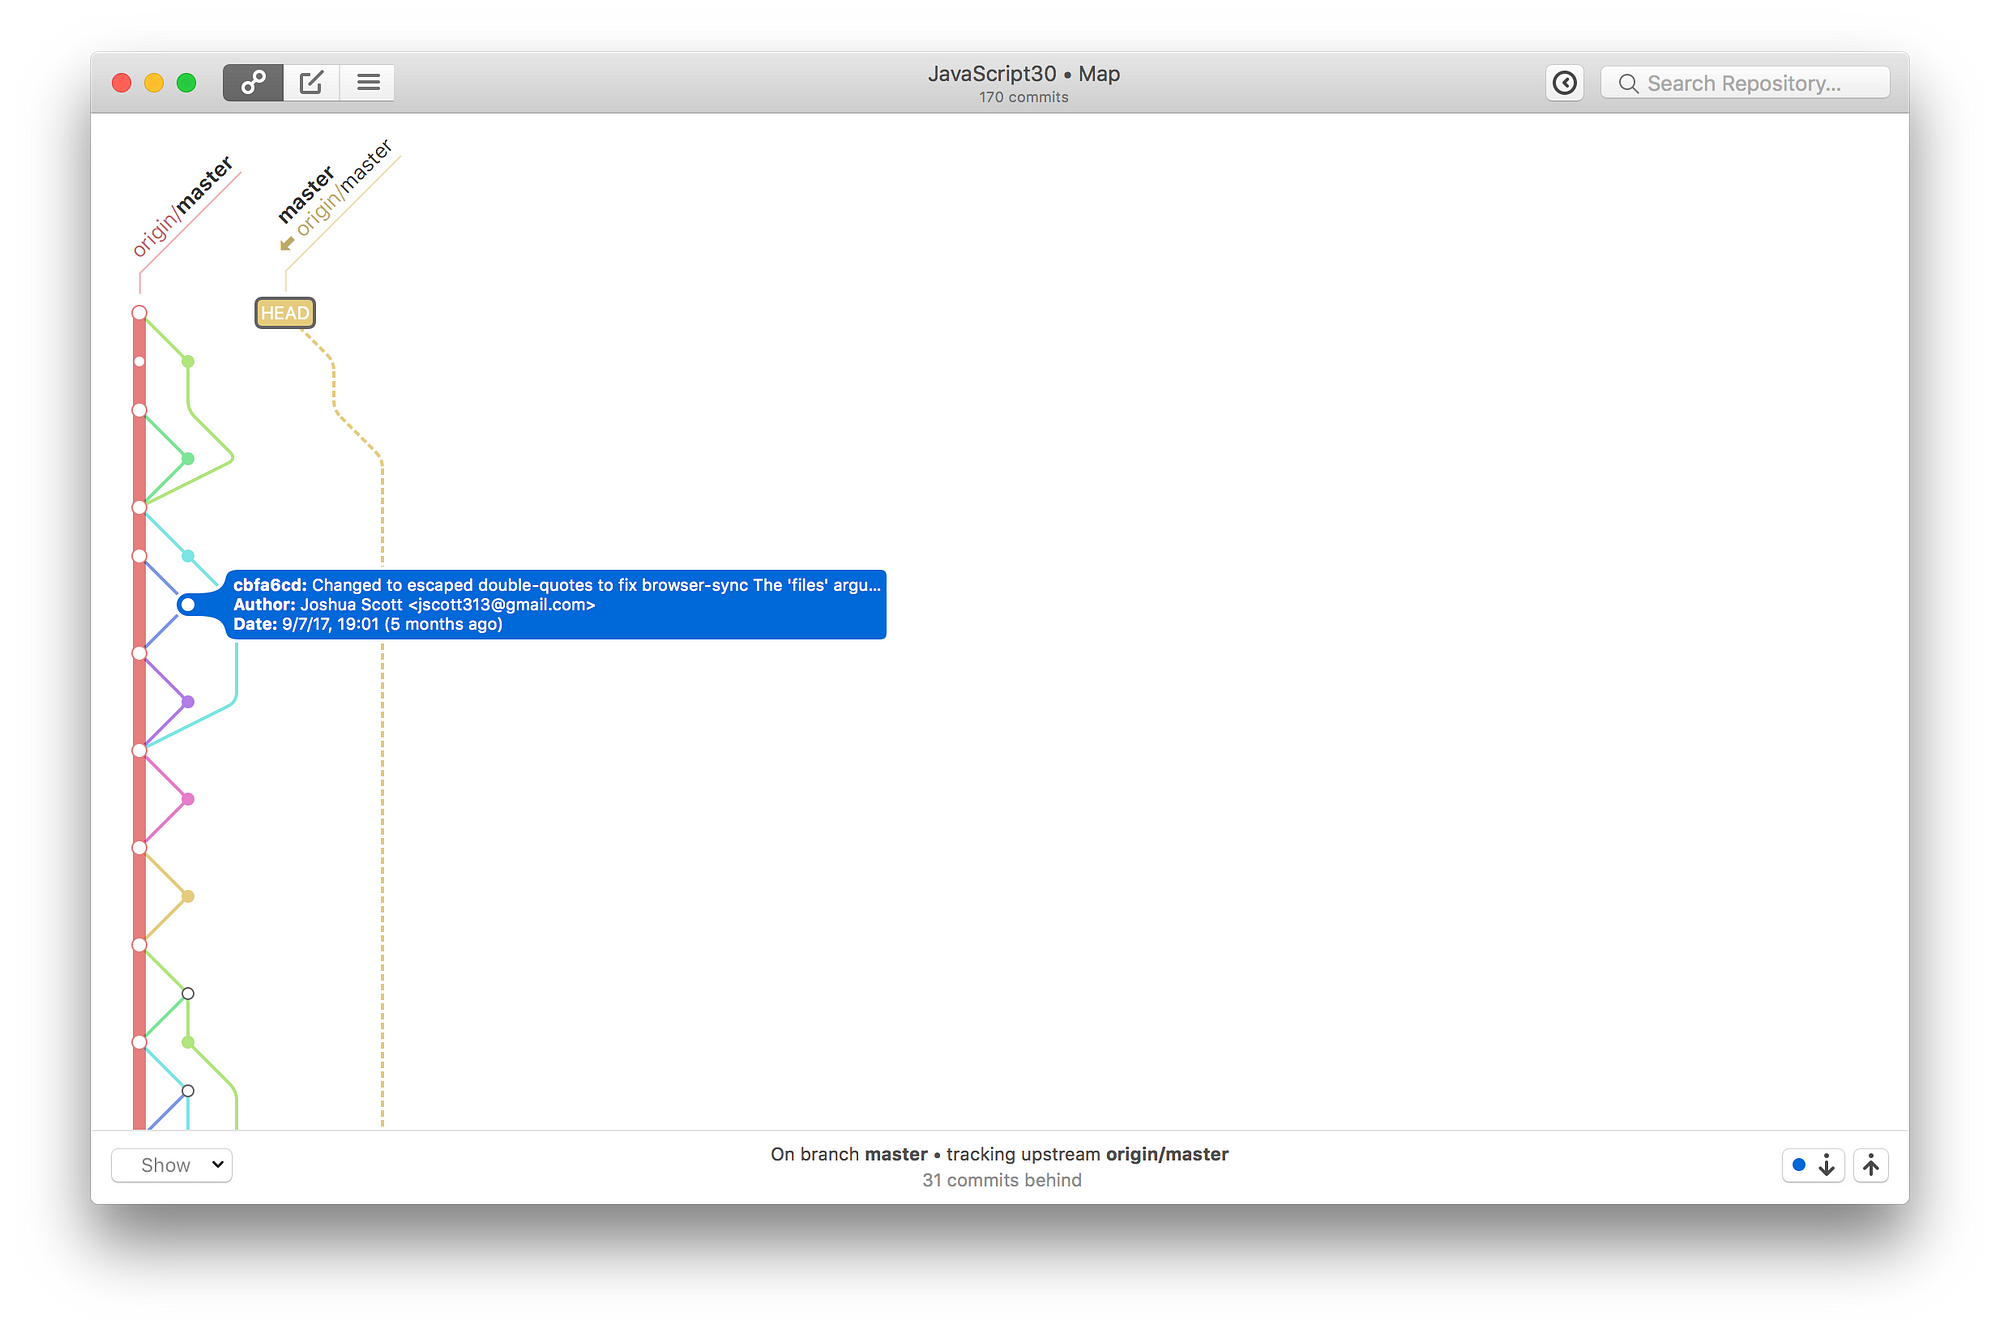Switch to the Map view icon
Screen dimensions: 2000x1334
click(x=253, y=82)
